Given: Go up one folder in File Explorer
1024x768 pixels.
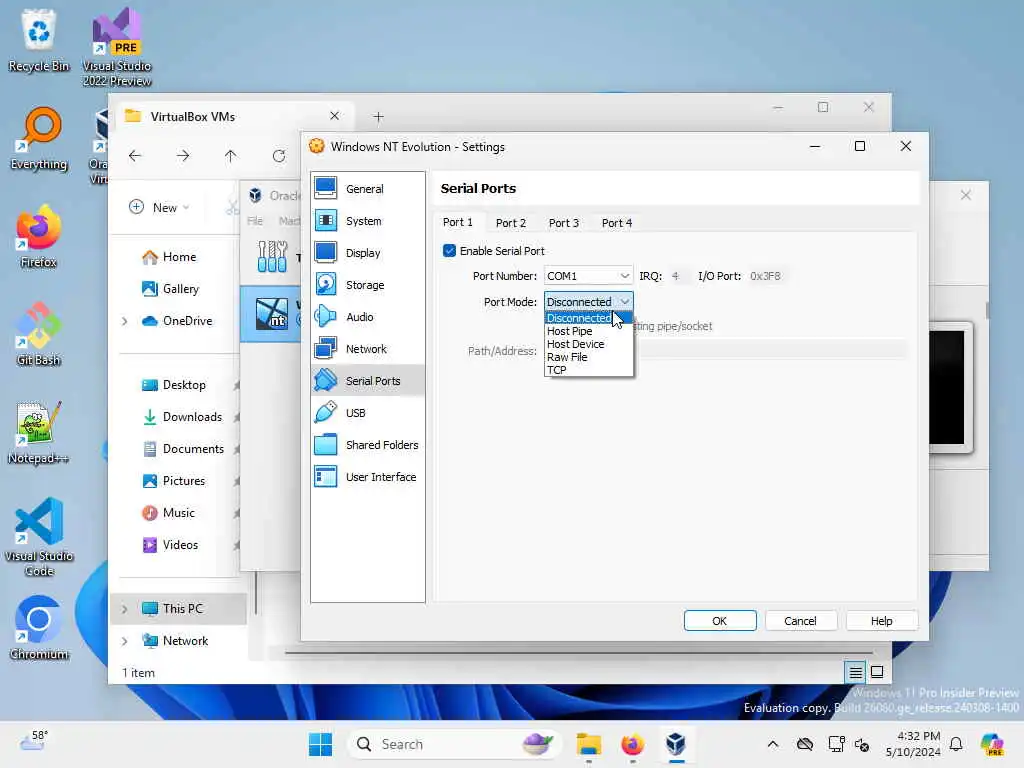Looking at the screenshot, I should pyautogui.click(x=231, y=156).
